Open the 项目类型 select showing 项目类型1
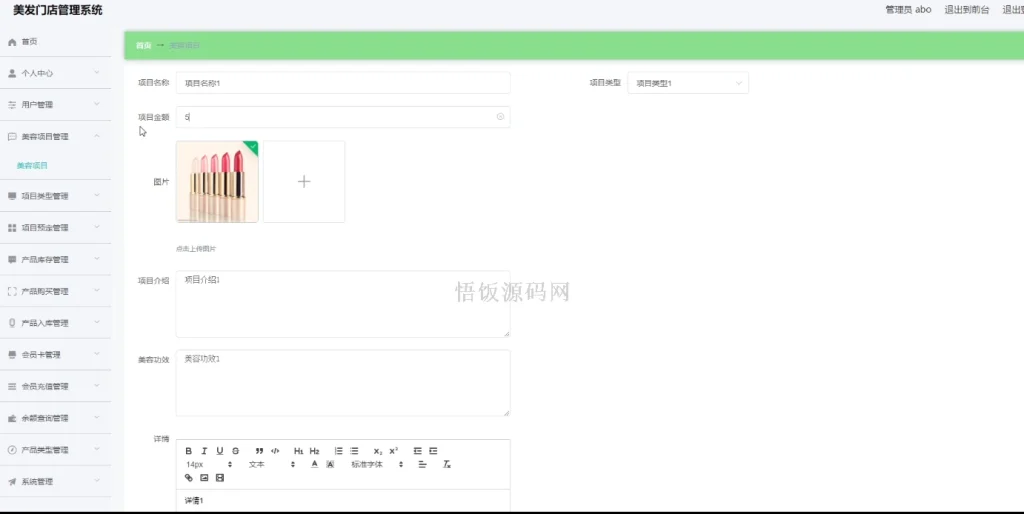The width and height of the screenshot is (1024, 514). click(688, 83)
